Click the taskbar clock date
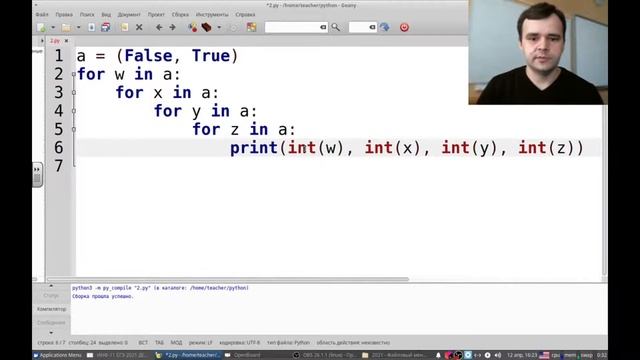Screen dimensions: 640x360 (x=522, y=355)
